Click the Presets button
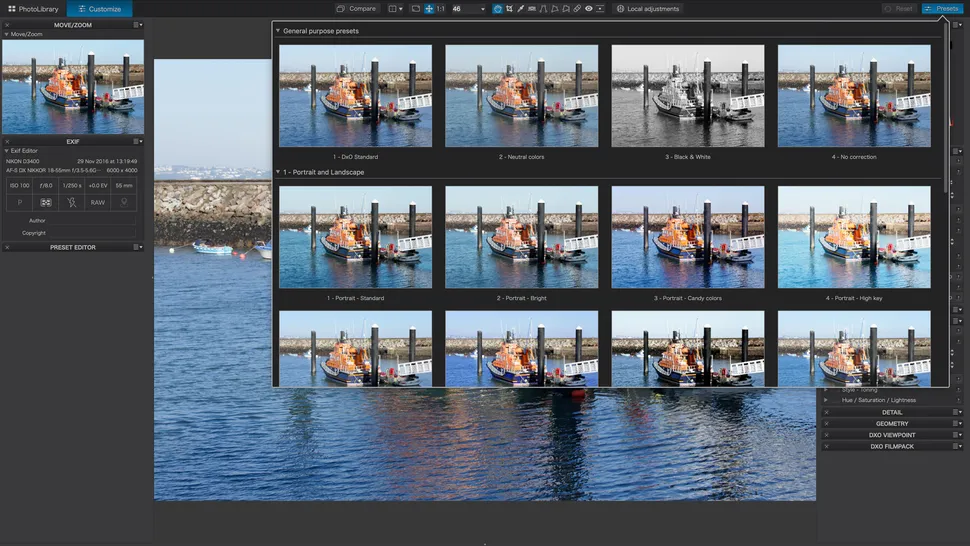This screenshot has height=546, width=970. [942, 9]
